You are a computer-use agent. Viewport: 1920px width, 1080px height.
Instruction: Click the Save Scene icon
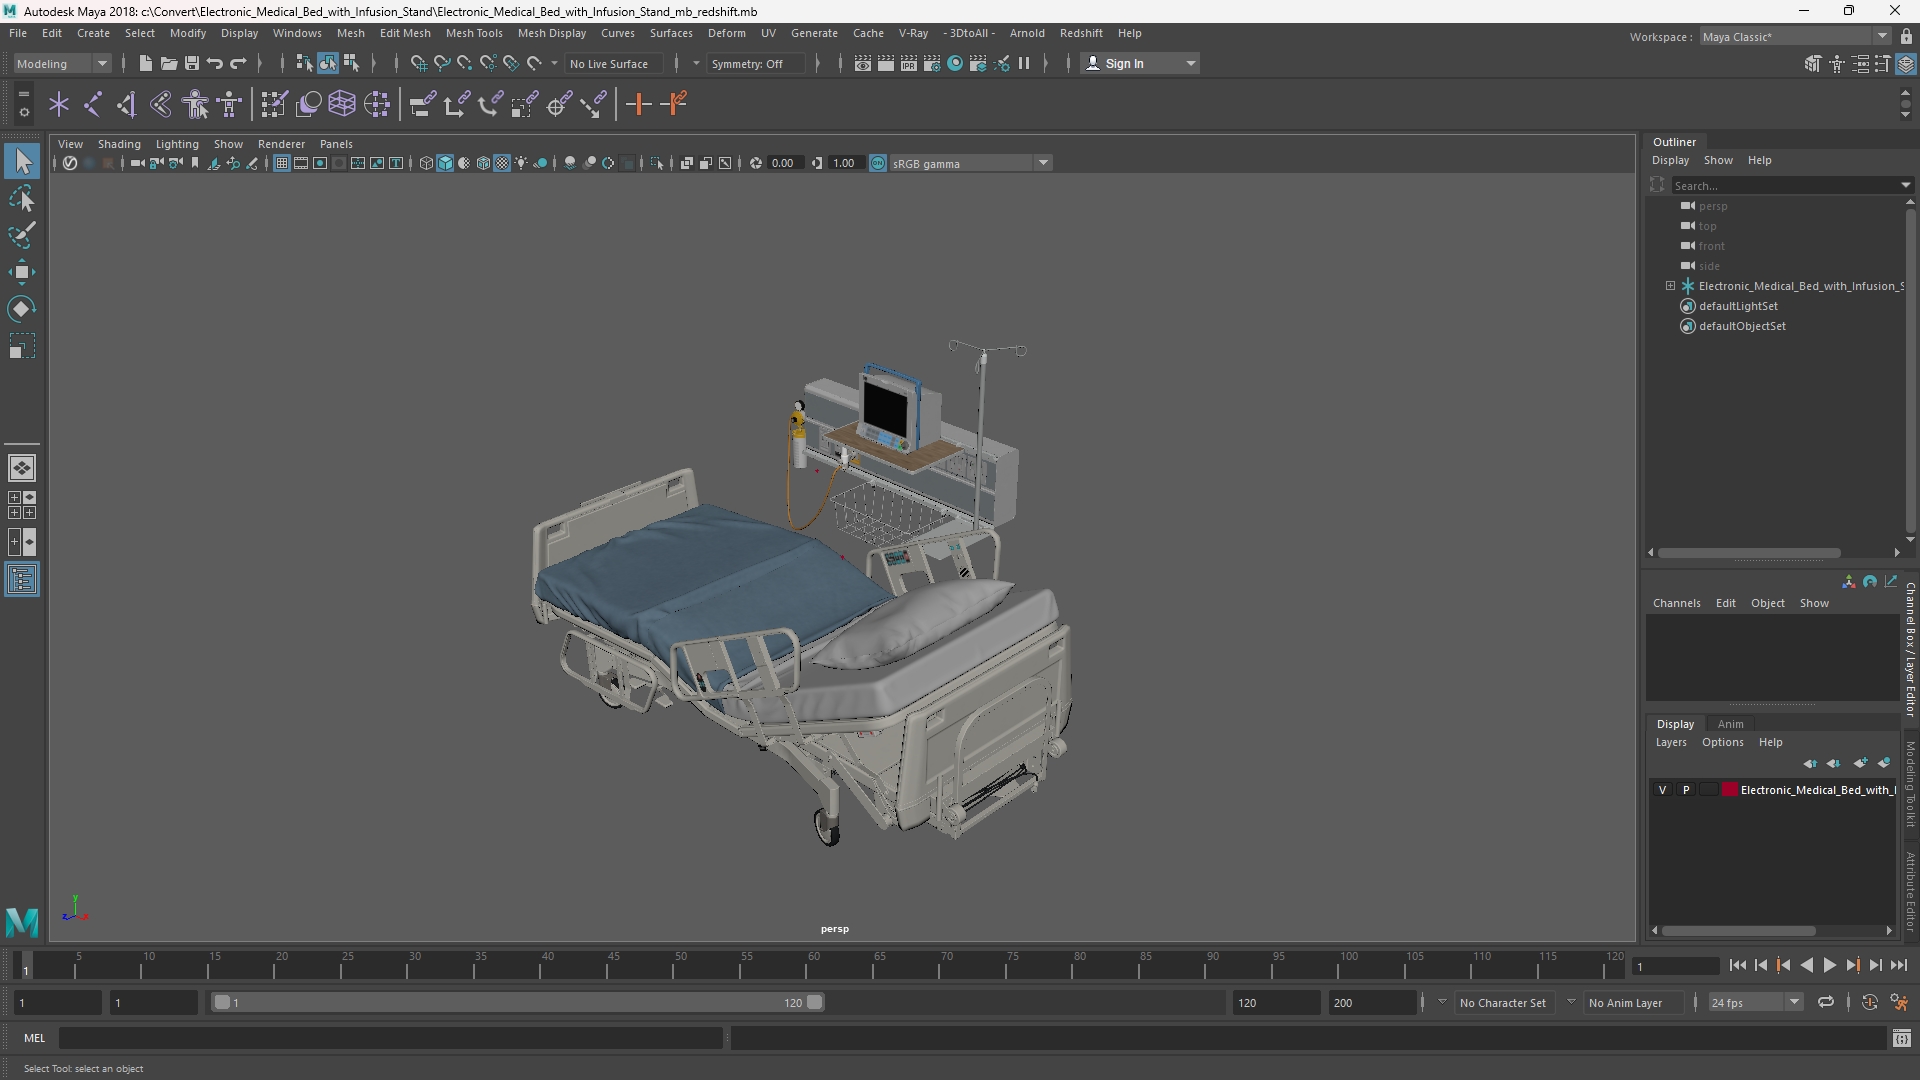coord(191,63)
